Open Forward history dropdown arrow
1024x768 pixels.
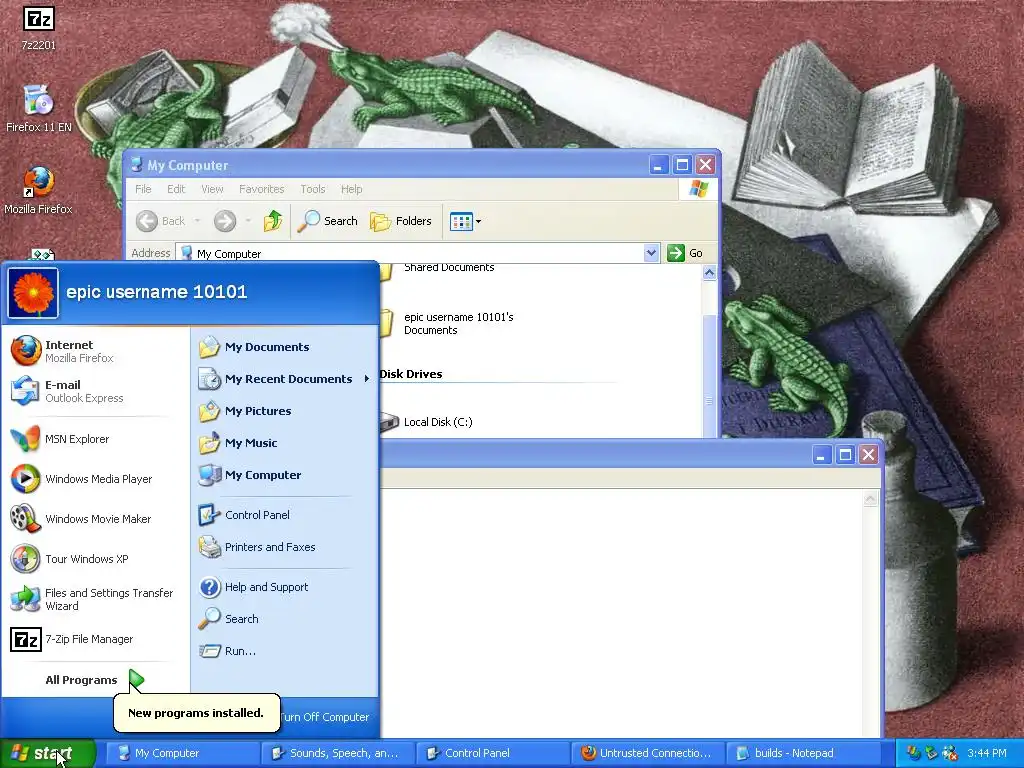(248, 221)
